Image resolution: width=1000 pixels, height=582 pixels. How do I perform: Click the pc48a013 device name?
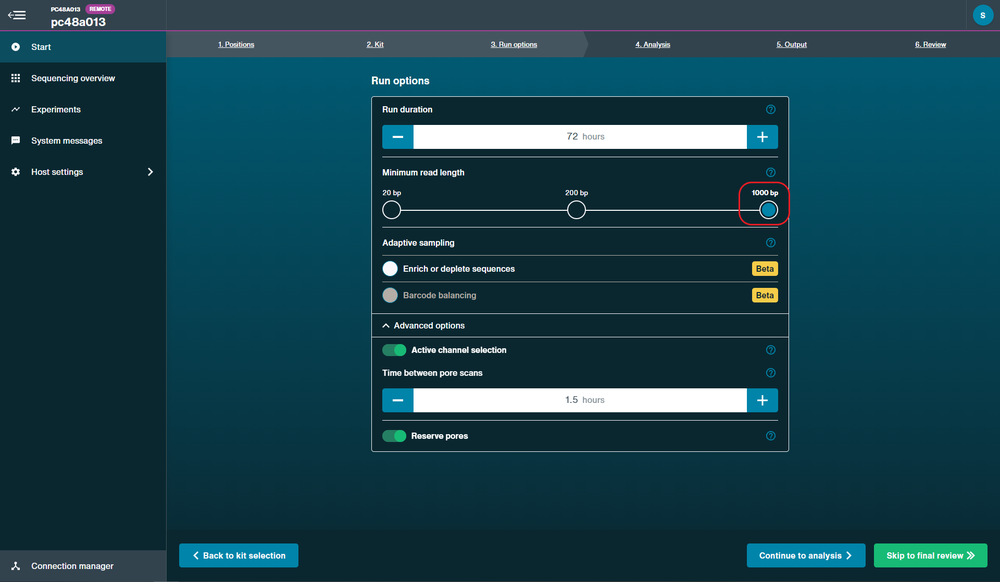78,22
